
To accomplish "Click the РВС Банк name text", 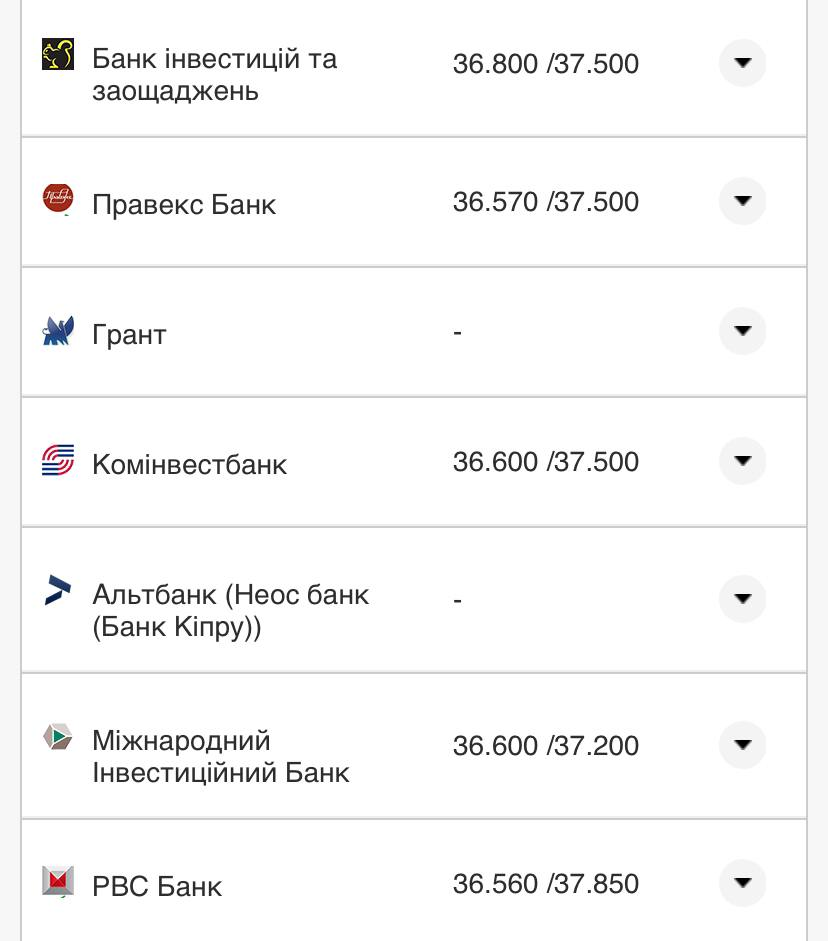I will click(x=157, y=887).
